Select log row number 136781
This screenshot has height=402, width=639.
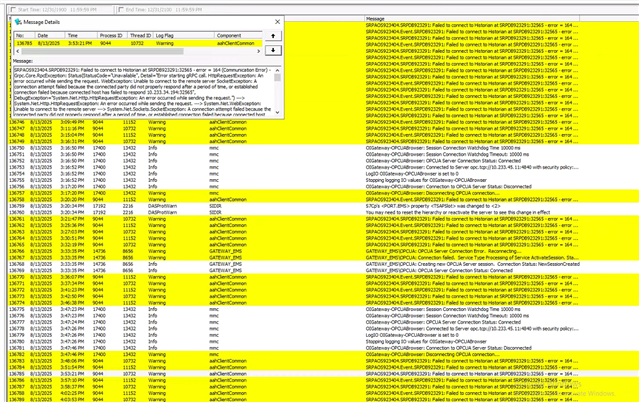pyautogui.click(x=323, y=348)
